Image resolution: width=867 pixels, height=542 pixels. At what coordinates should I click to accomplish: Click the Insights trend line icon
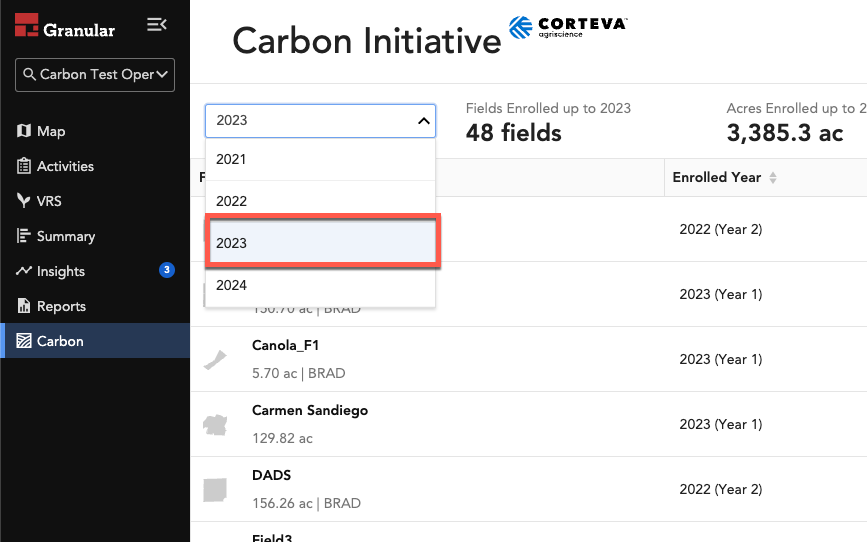[24, 271]
